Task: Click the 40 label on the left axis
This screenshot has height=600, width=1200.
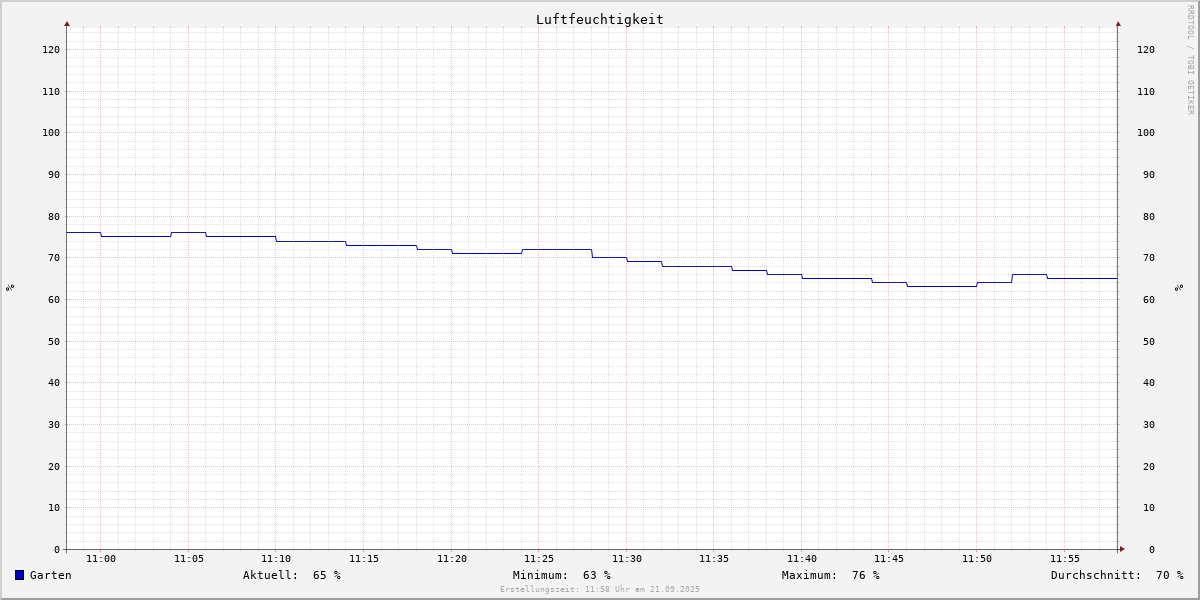Action: click(54, 382)
